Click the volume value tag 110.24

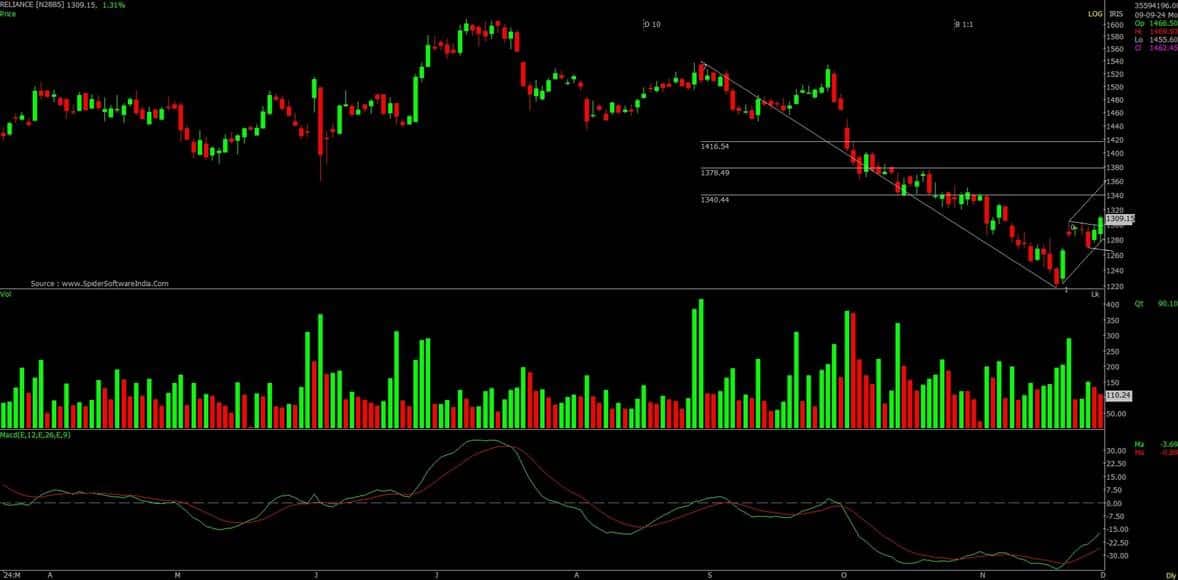tap(1117, 396)
